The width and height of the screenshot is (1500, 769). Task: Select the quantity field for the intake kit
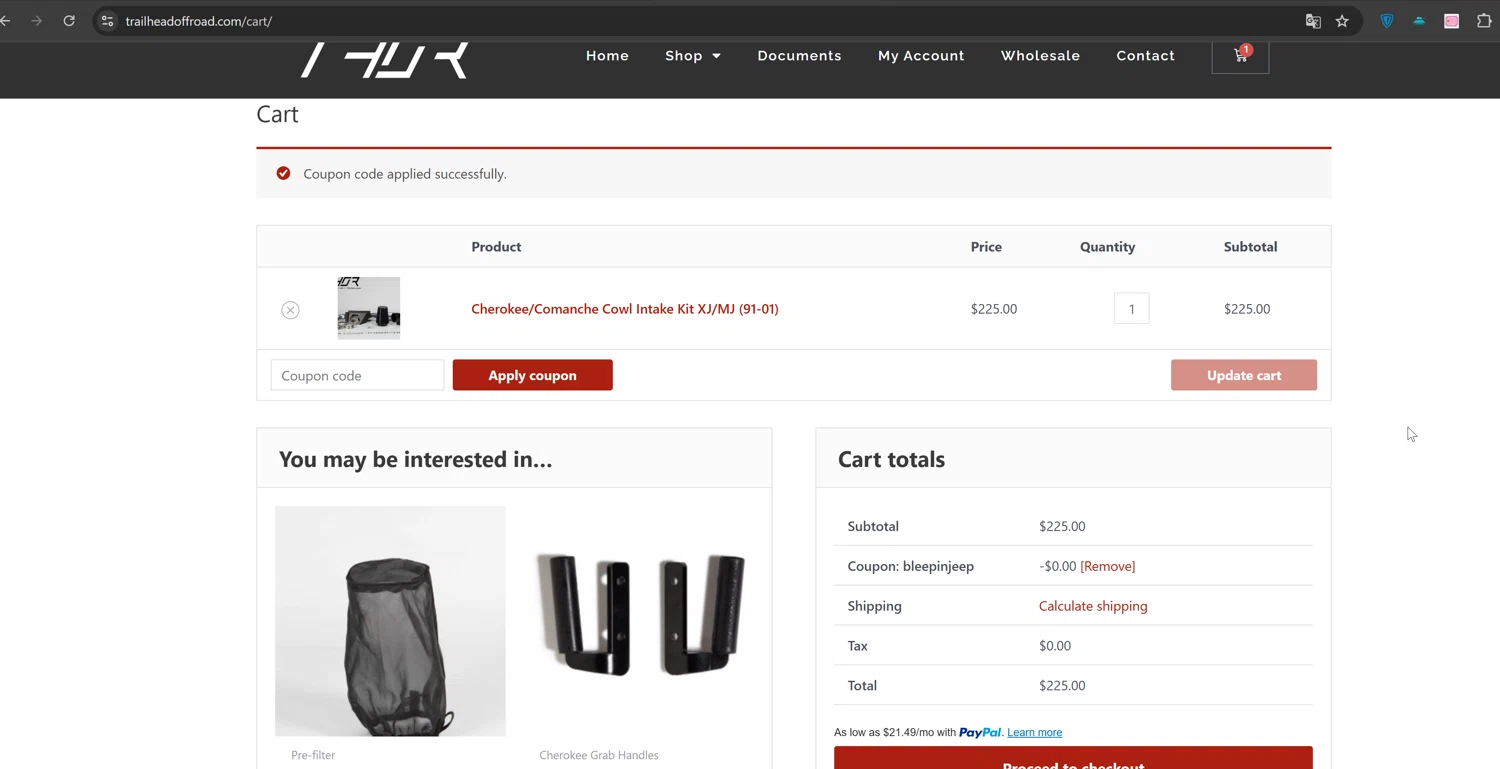[x=1131, y=309]
